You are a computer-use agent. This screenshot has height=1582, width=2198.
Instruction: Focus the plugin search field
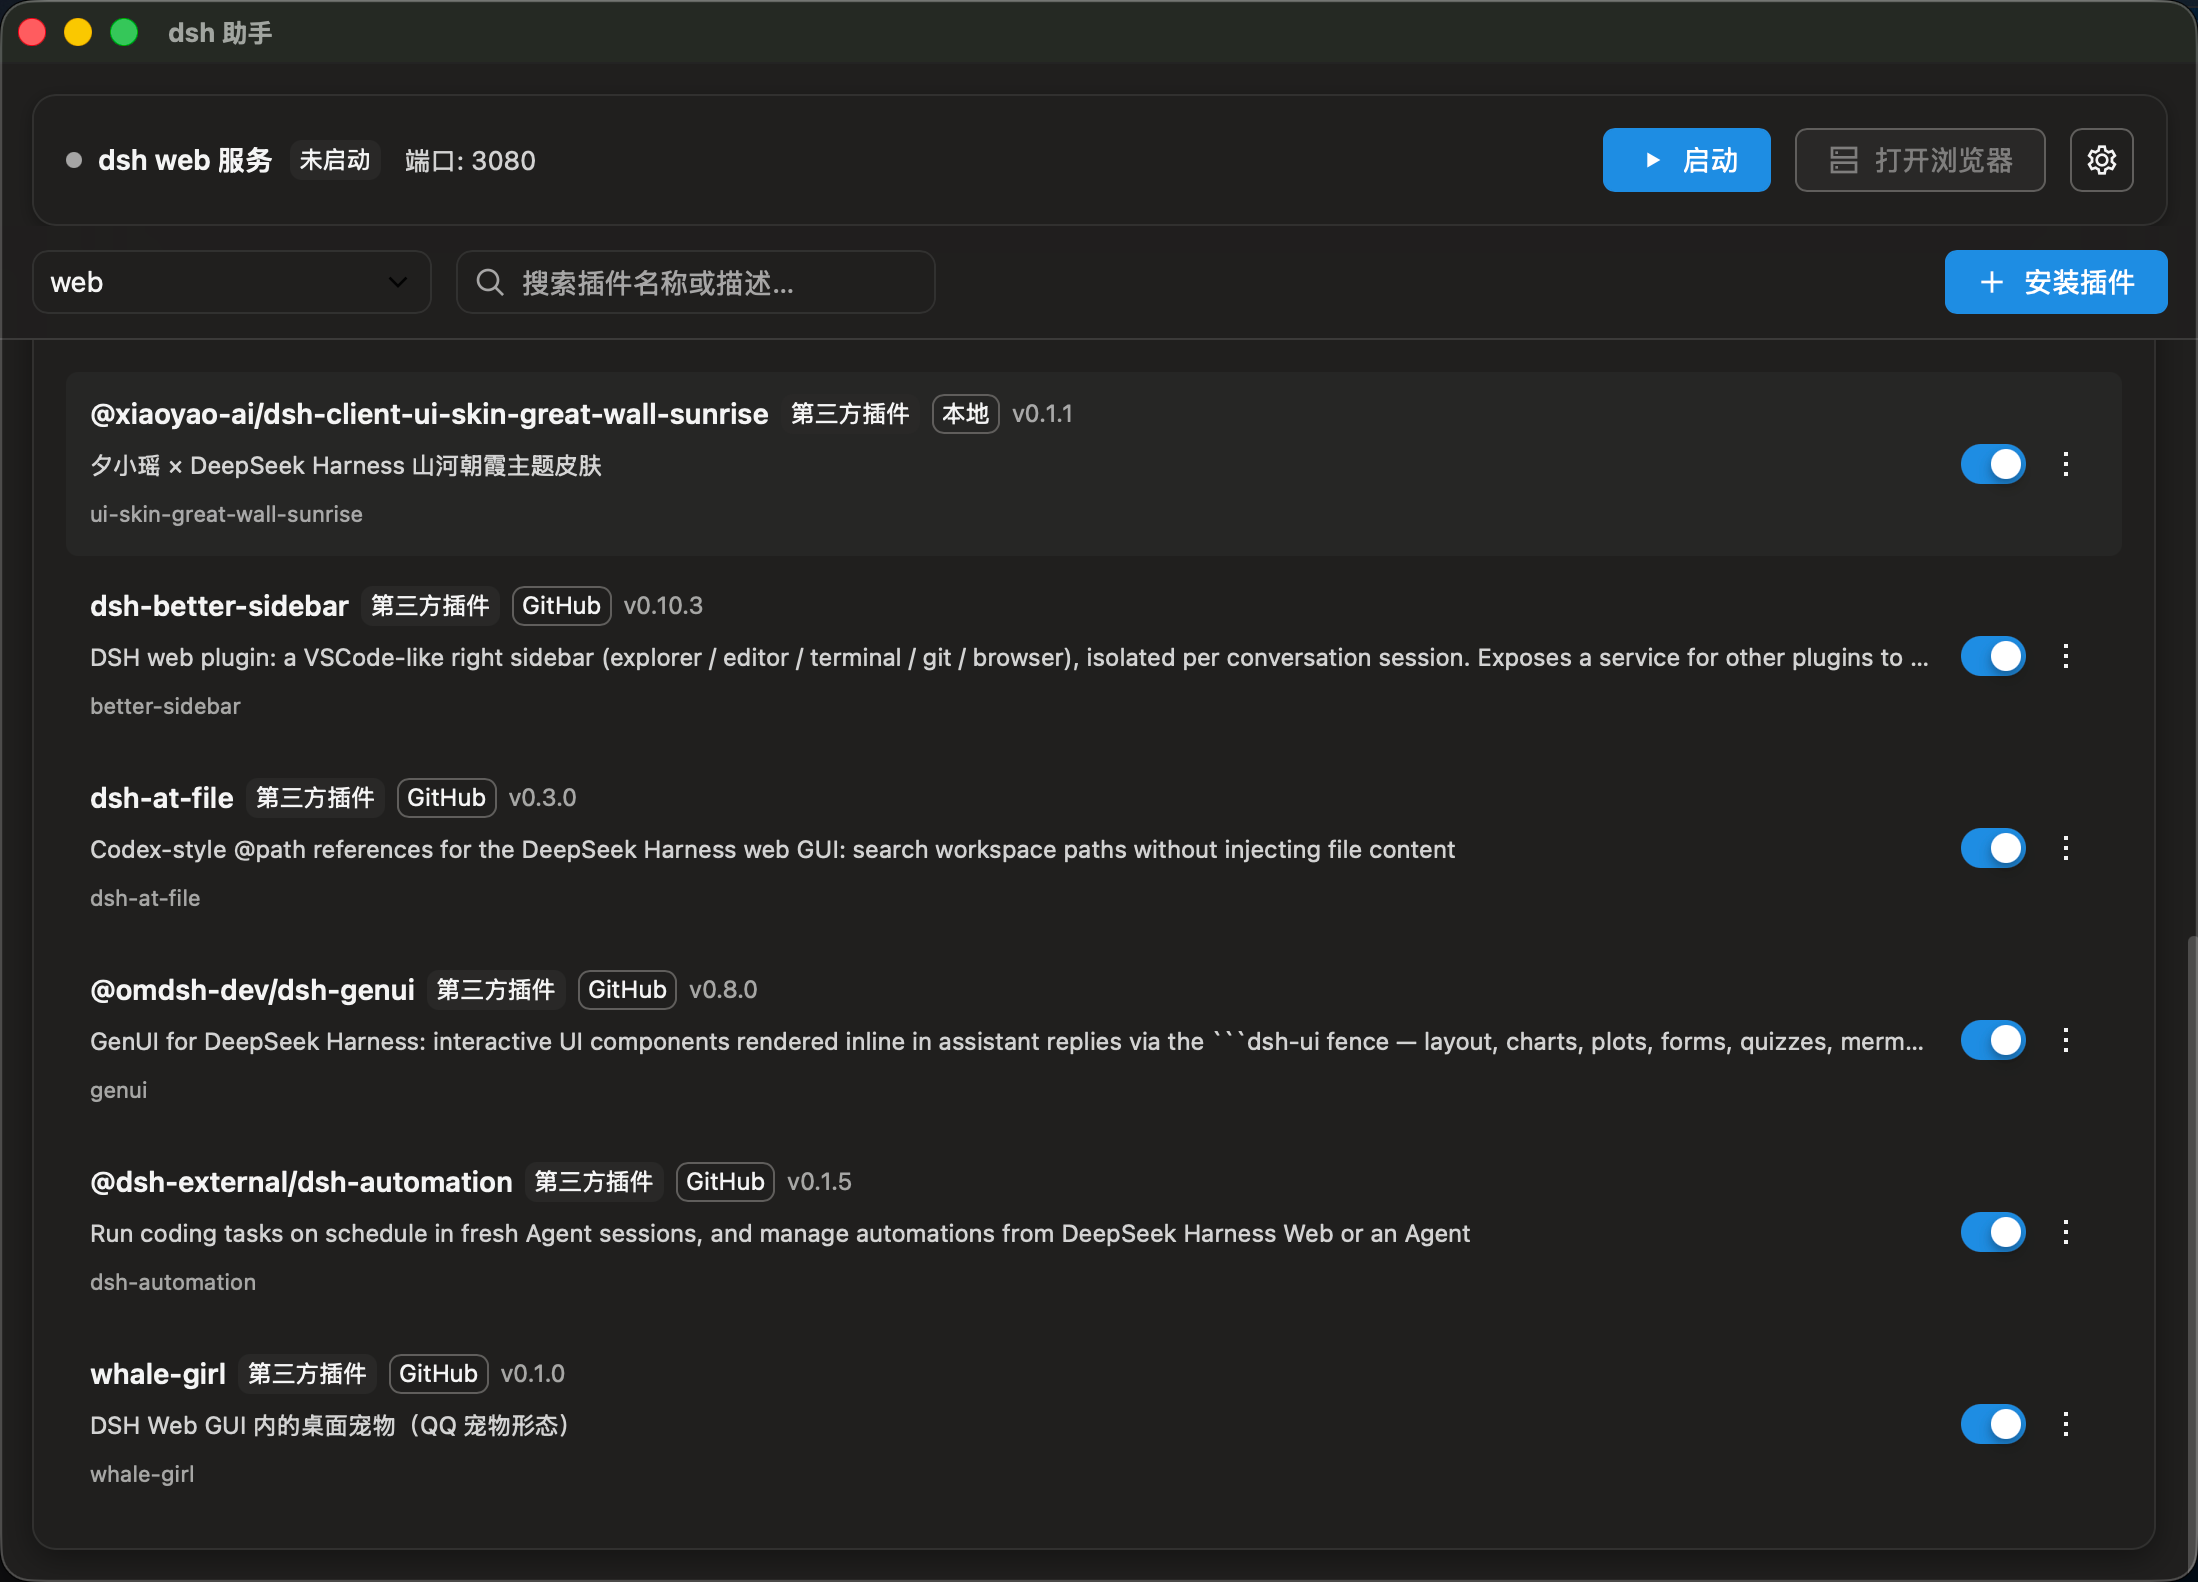pos(696,282)
